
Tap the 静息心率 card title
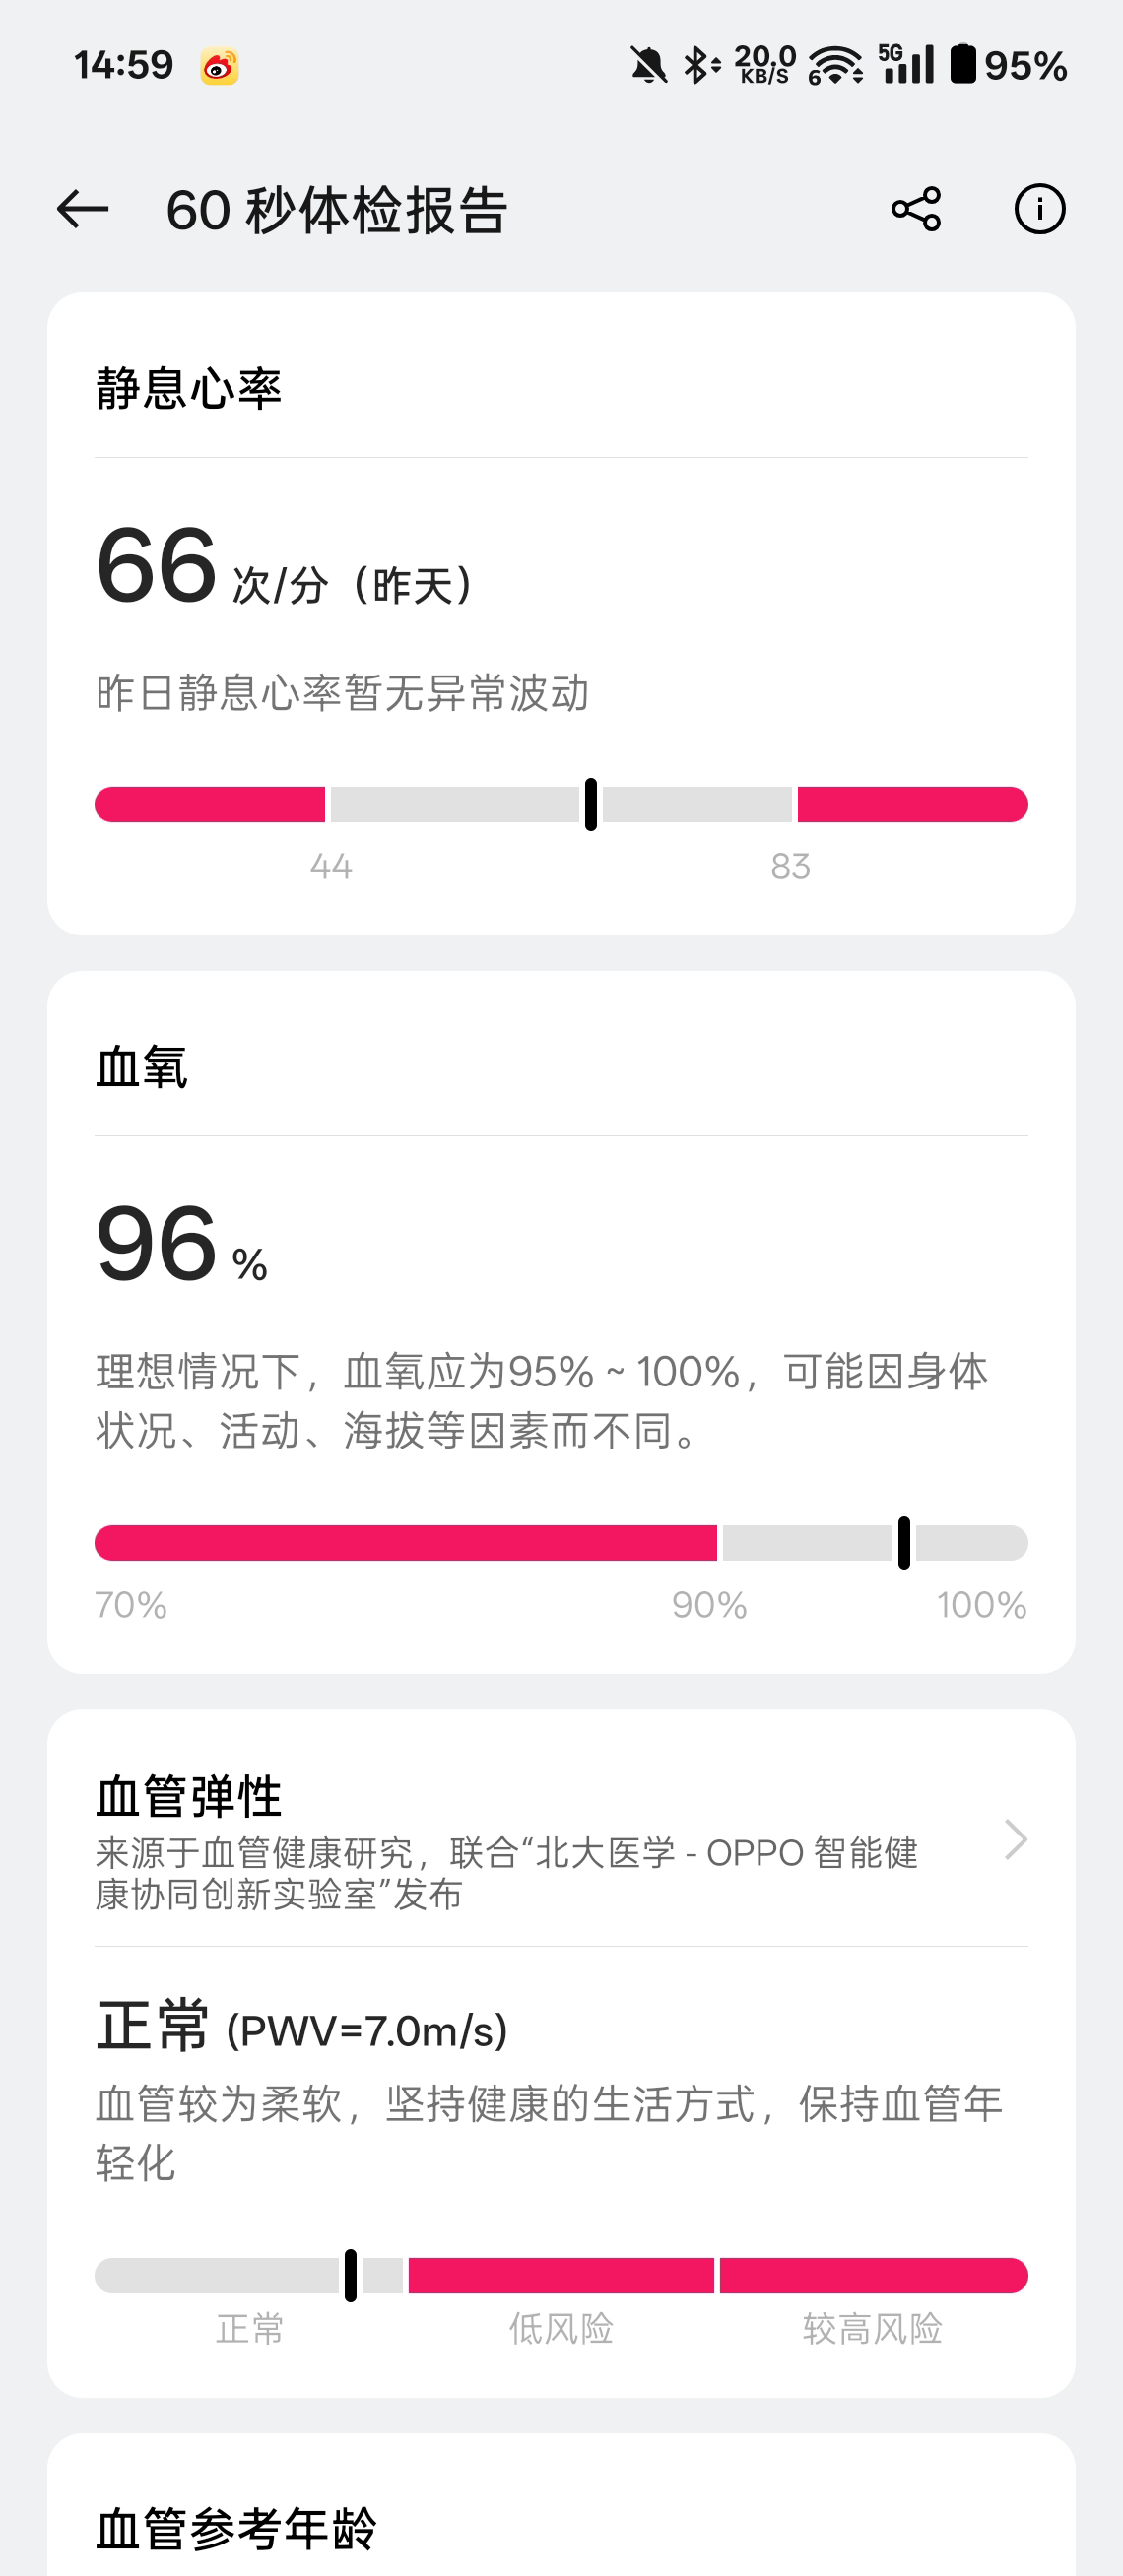pyautogui.click(x=189, y=388)
